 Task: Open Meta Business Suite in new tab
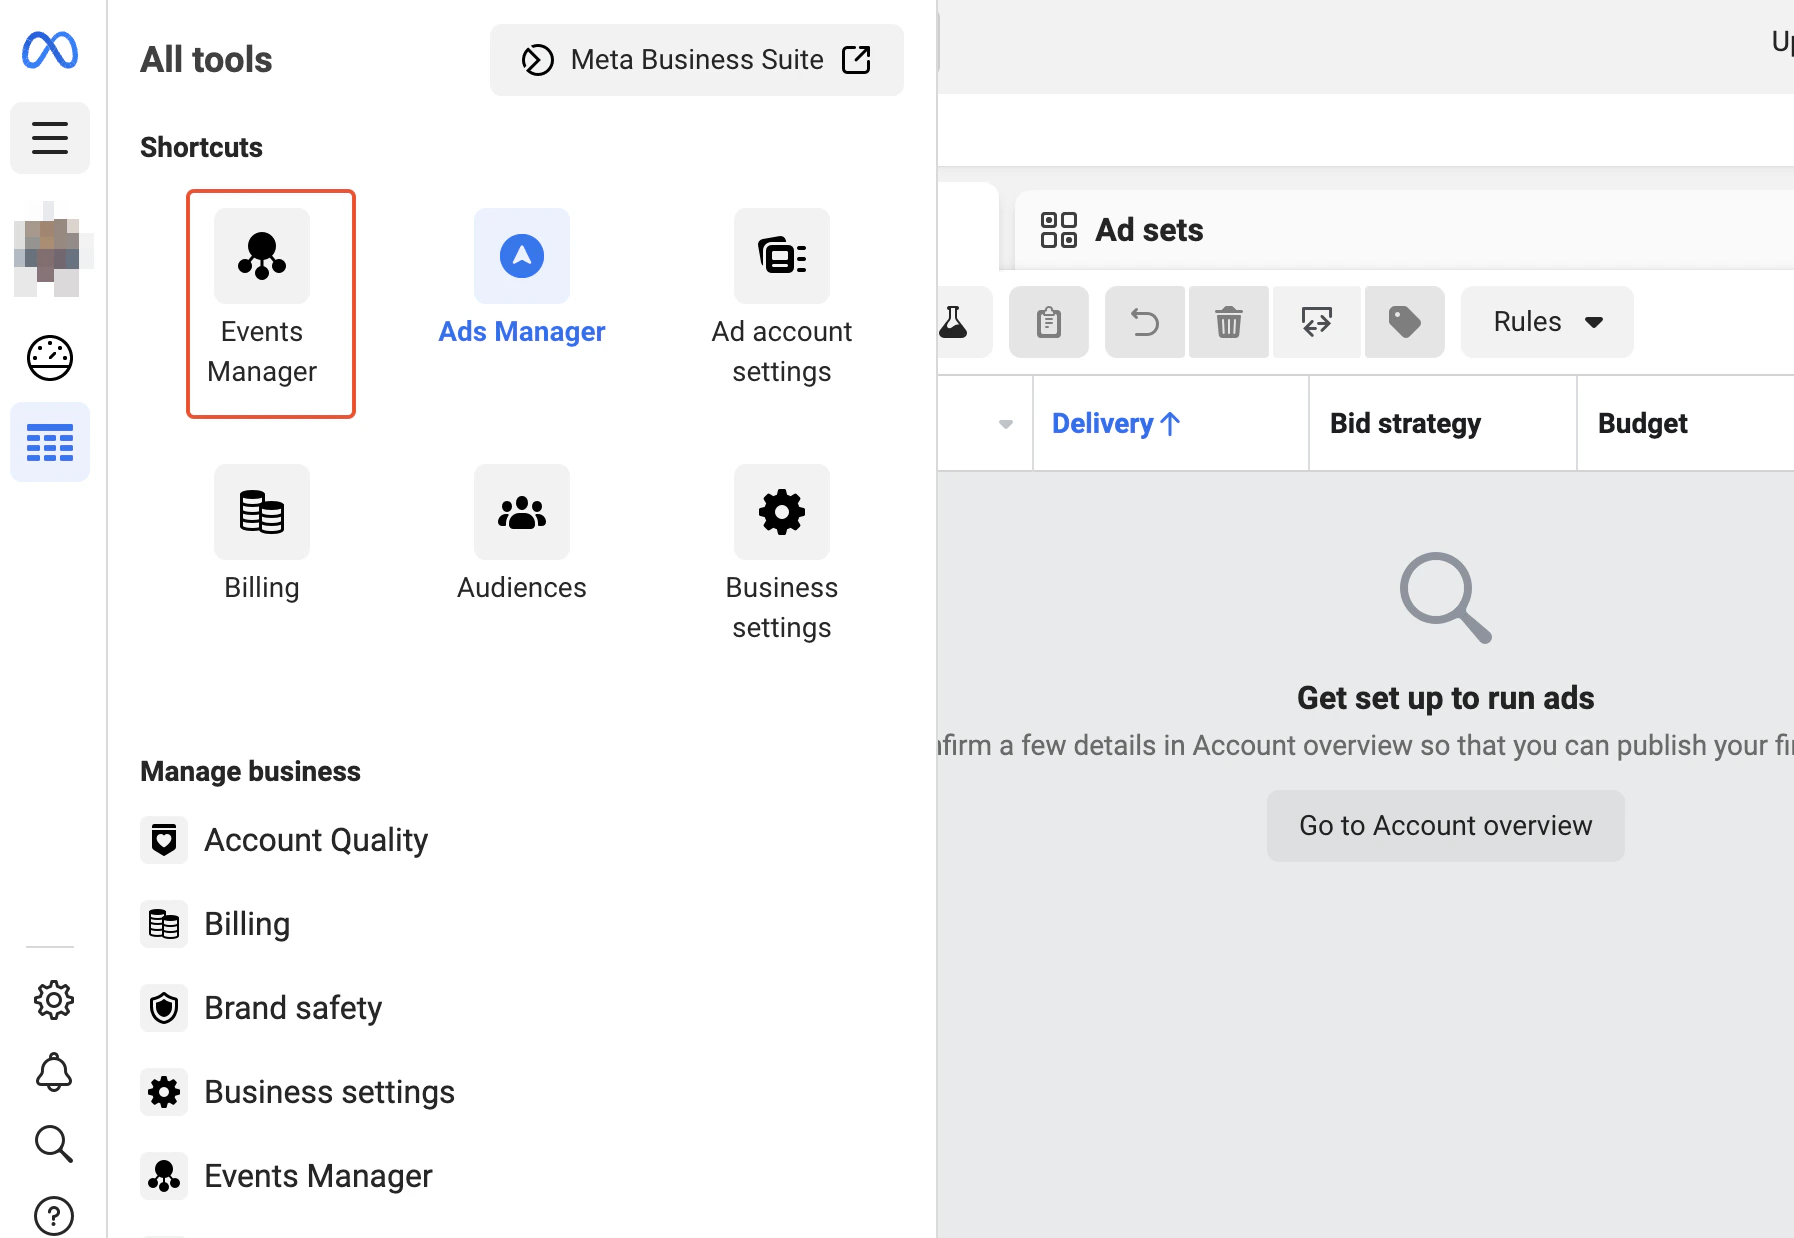tap(697, 60)
